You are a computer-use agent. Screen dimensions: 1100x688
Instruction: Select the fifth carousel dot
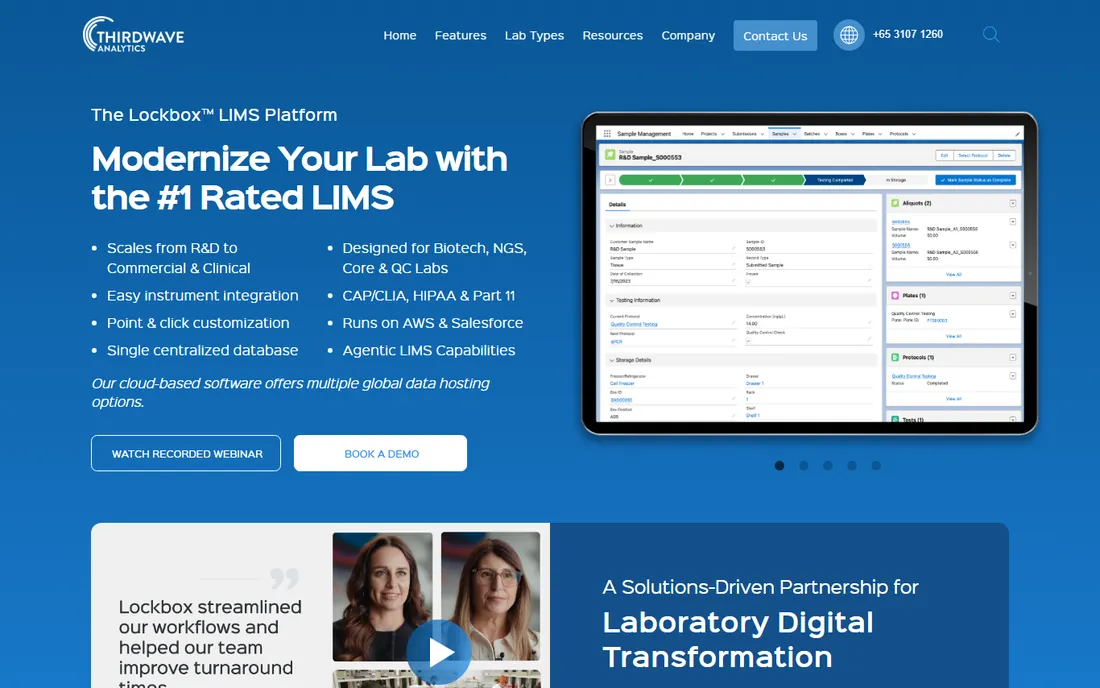point(876,466)
